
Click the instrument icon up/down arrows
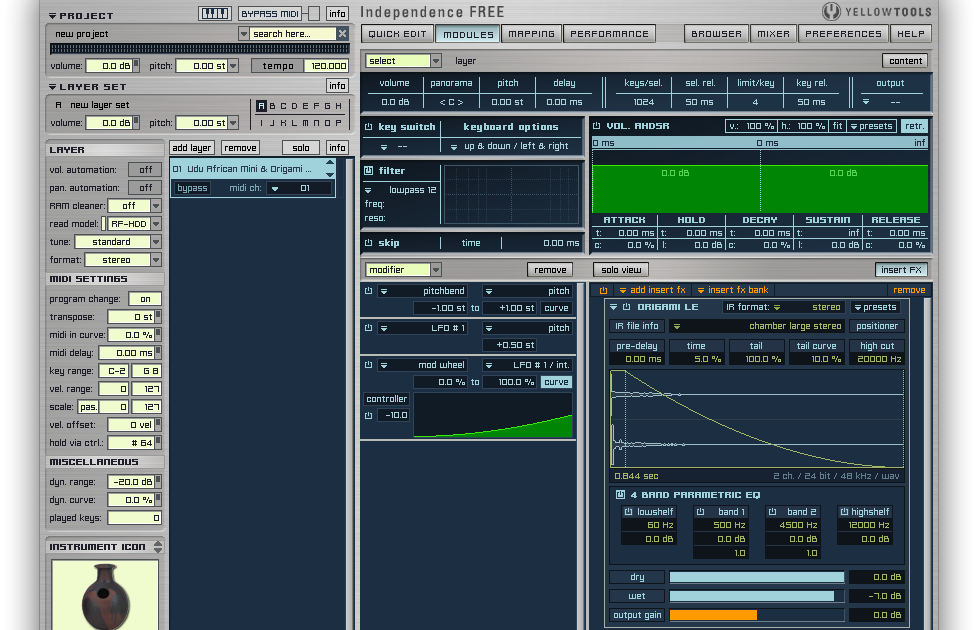coord(158,547)
